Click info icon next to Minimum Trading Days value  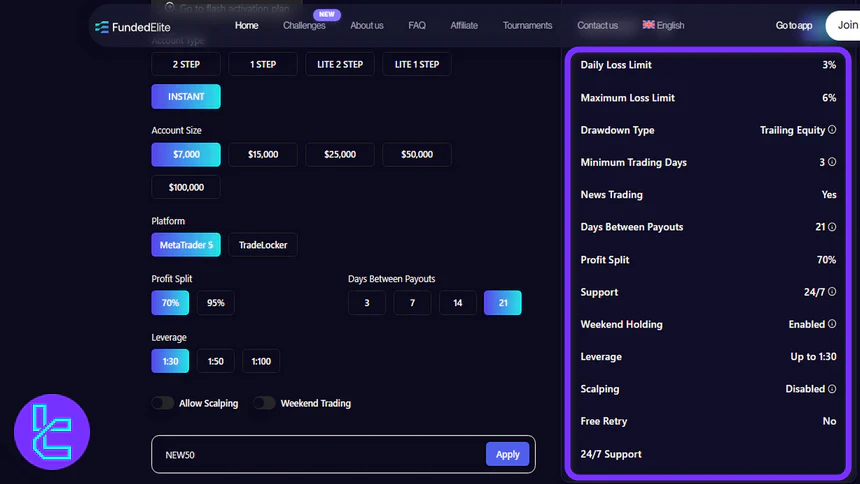832,162
